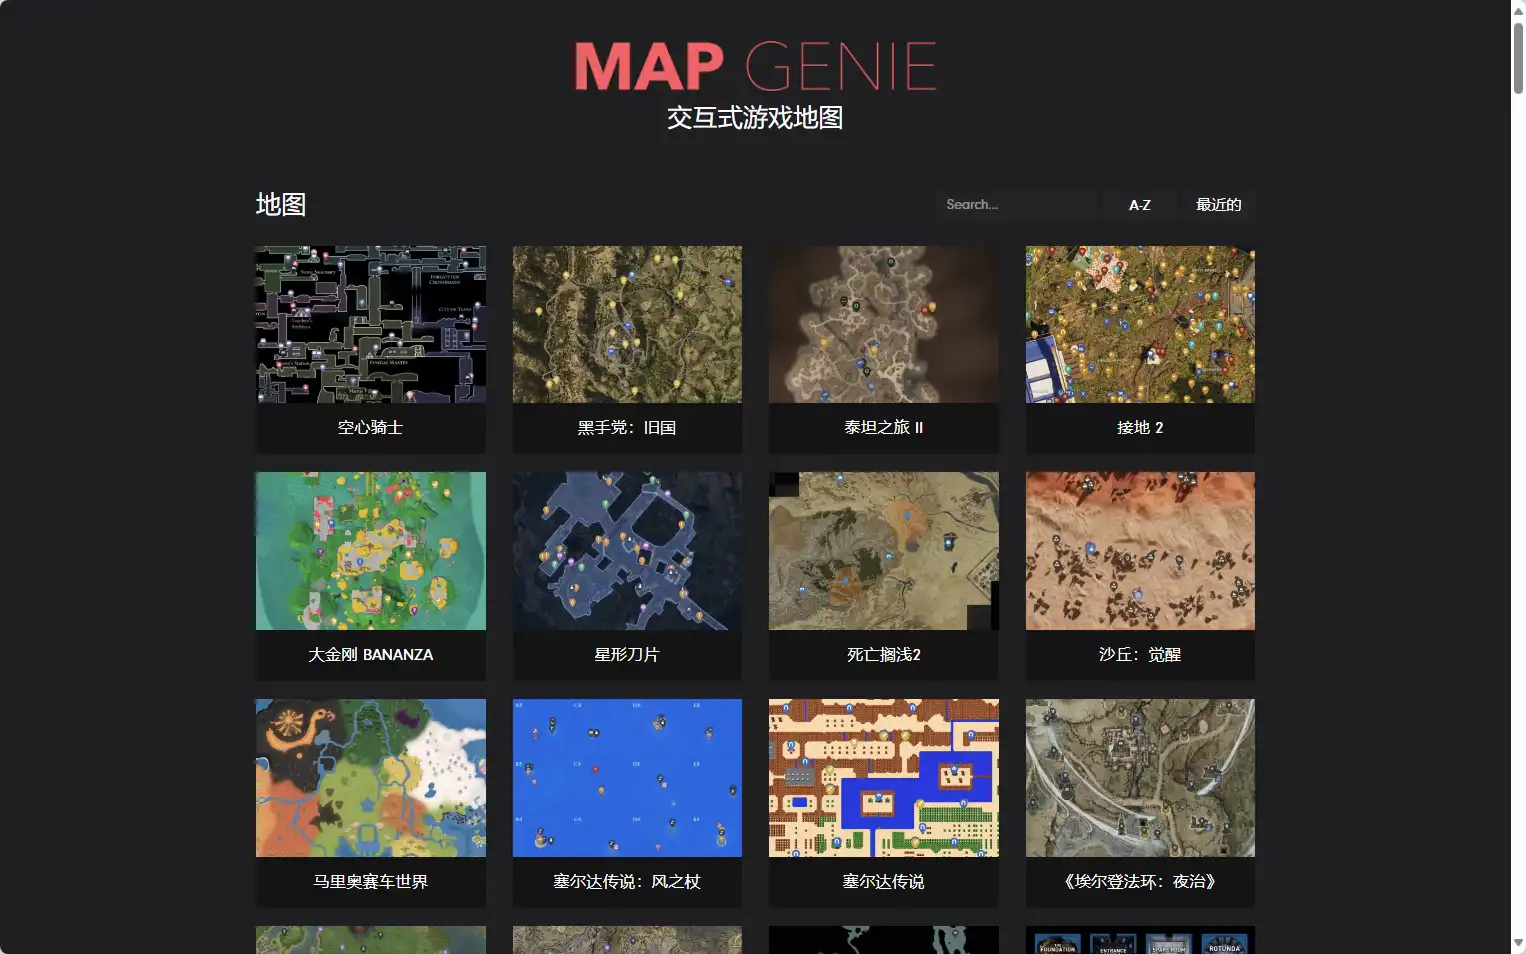Screen dimensions: 1526x954
Task: Click the 死亡搁浅2 title text
Action: tap(883, 655)
